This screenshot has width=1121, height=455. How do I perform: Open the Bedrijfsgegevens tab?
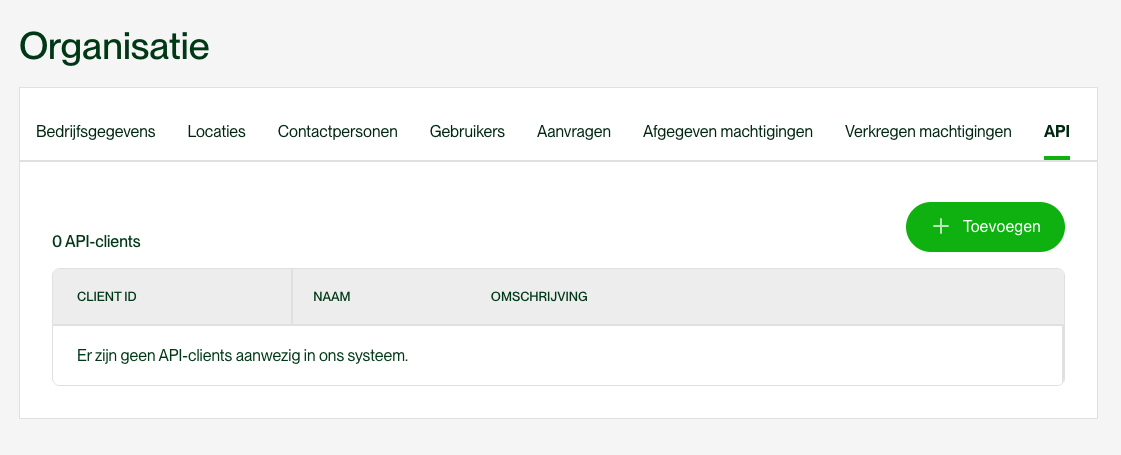[x=96, y=132]
